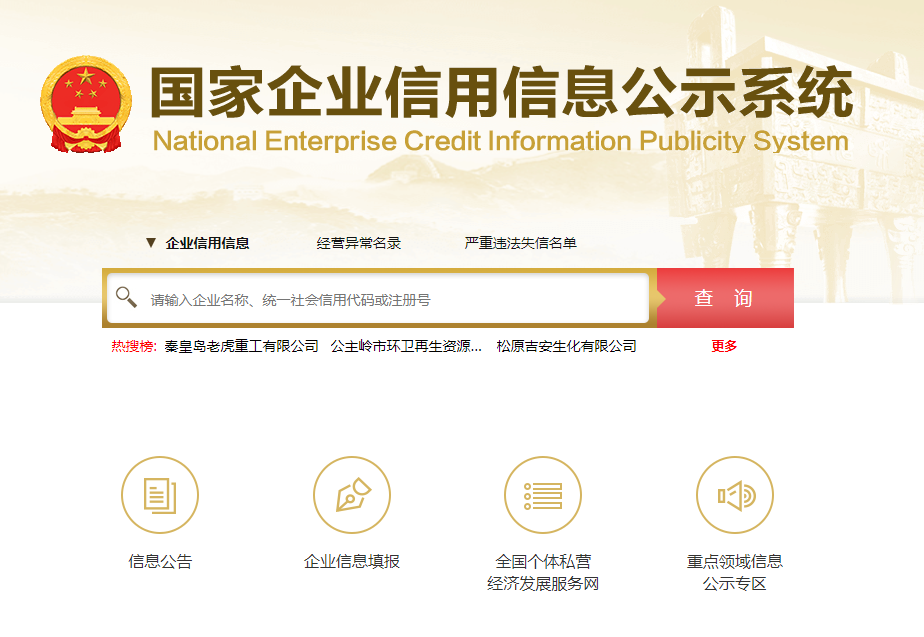Click the national emblem logo
The image size is (924, 637).
[x=86, y=104]
